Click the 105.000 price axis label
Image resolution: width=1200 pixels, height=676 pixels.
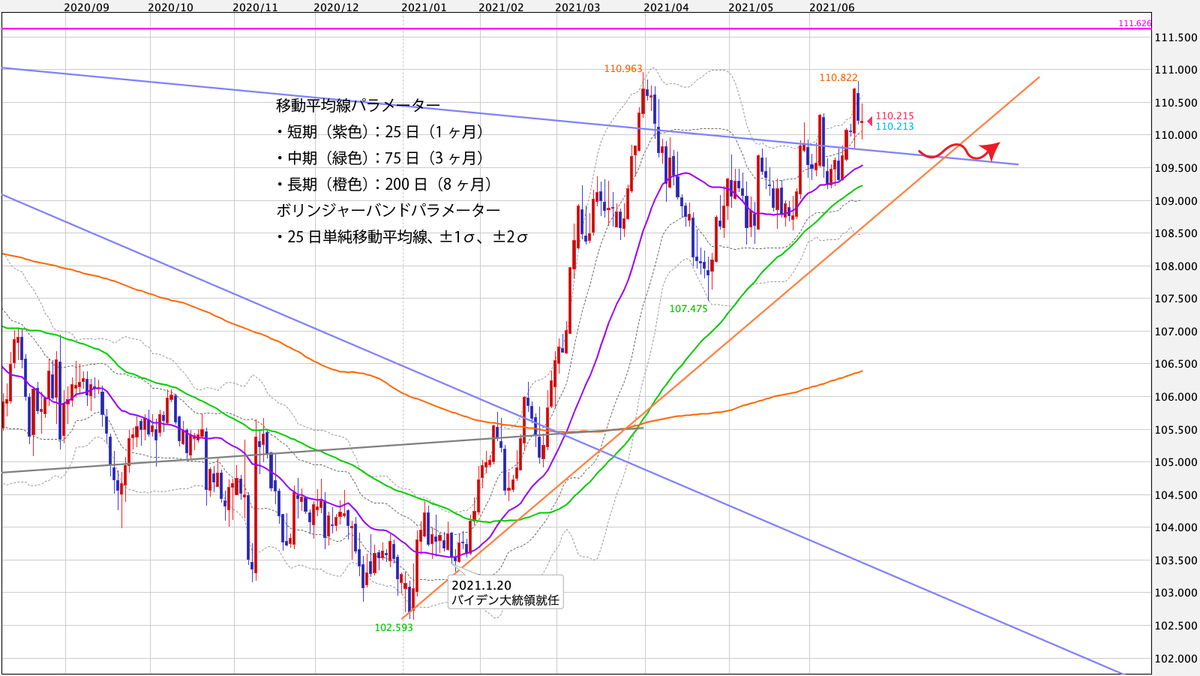[x=1176, y=463]
